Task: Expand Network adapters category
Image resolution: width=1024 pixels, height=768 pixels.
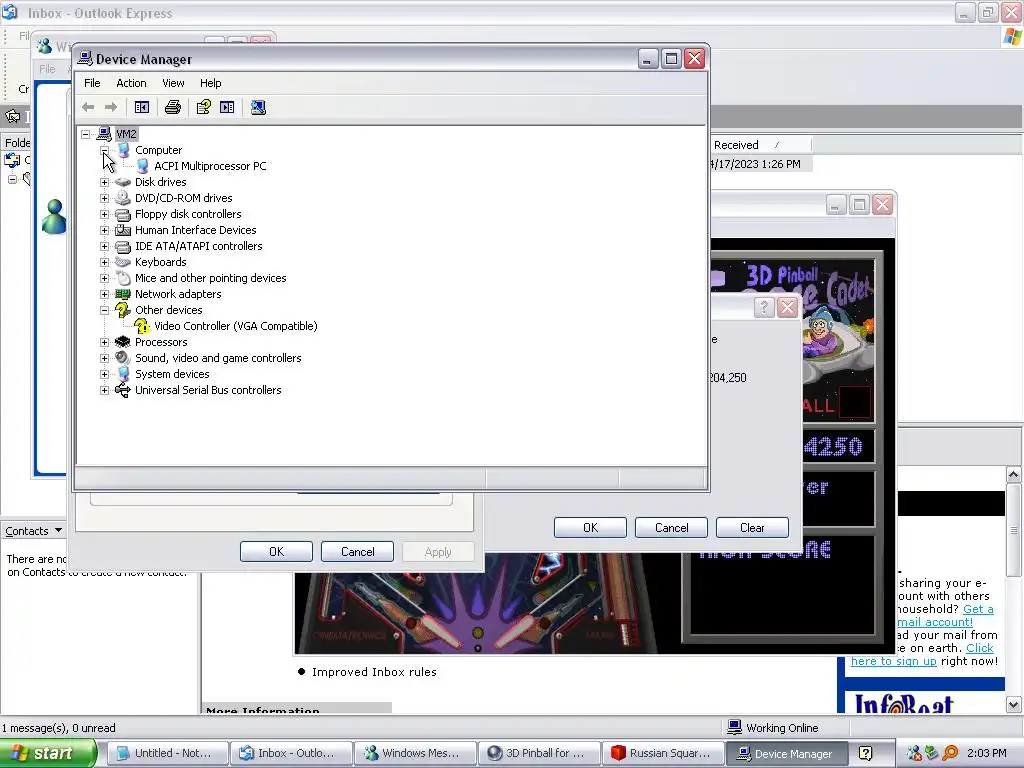Action: [x=104, y=294]
